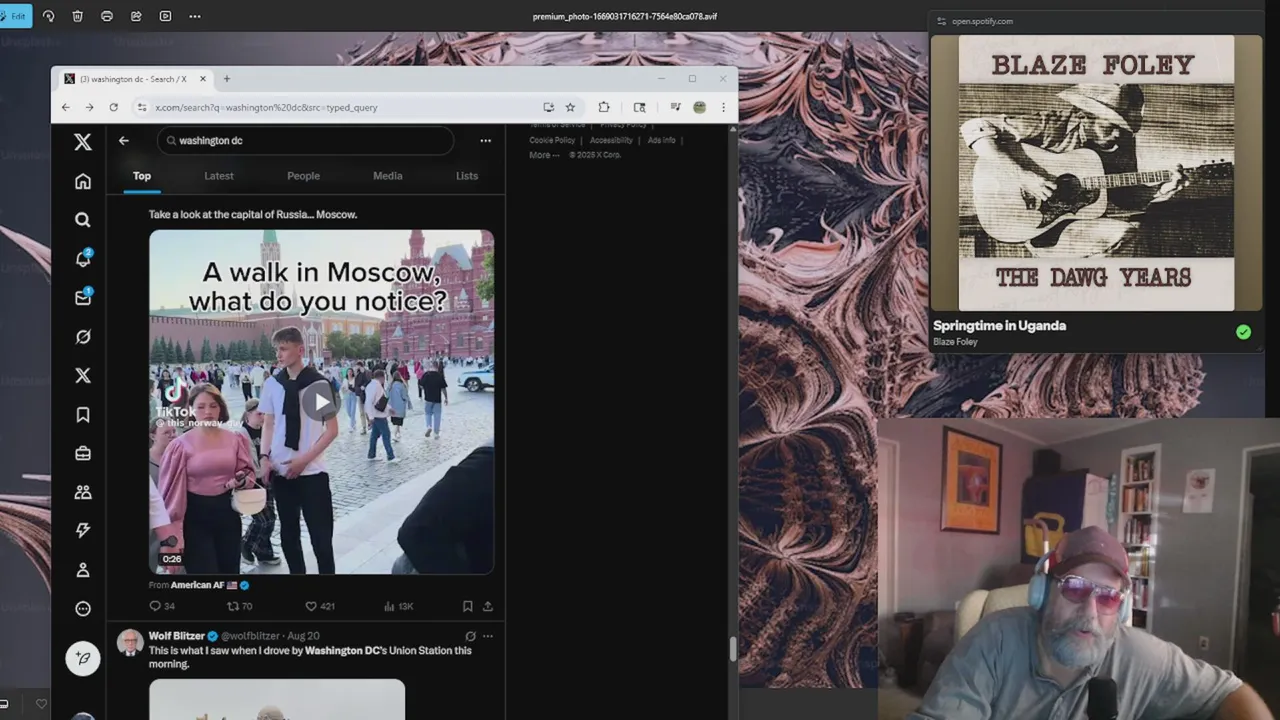Switch to the People tab

pos(303,176)
